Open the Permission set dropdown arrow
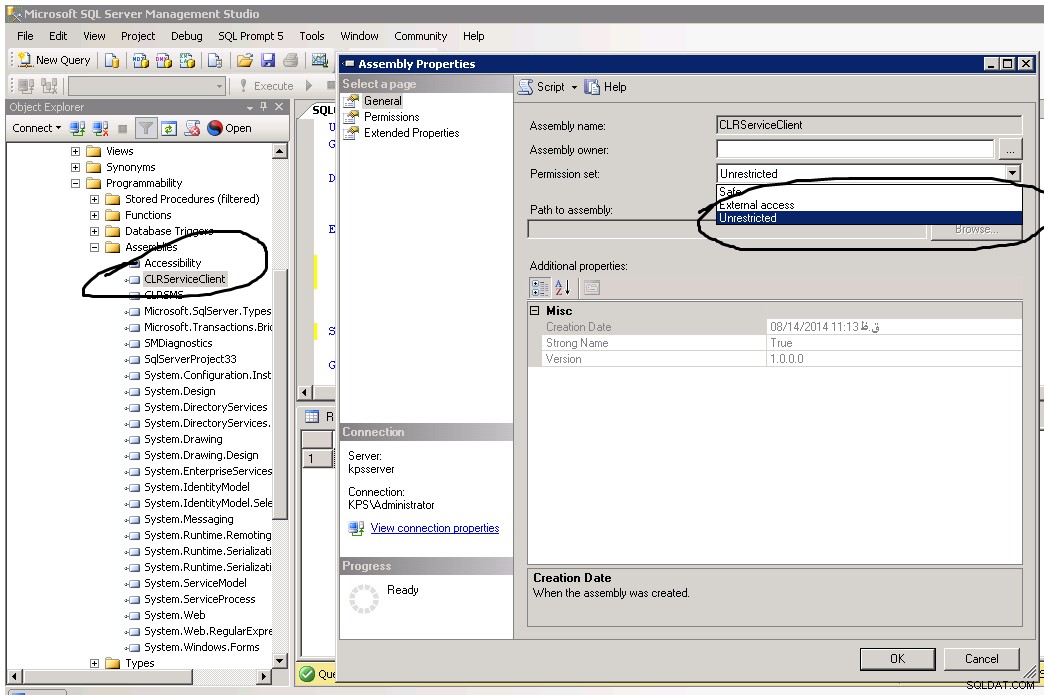 (1013, 173)
